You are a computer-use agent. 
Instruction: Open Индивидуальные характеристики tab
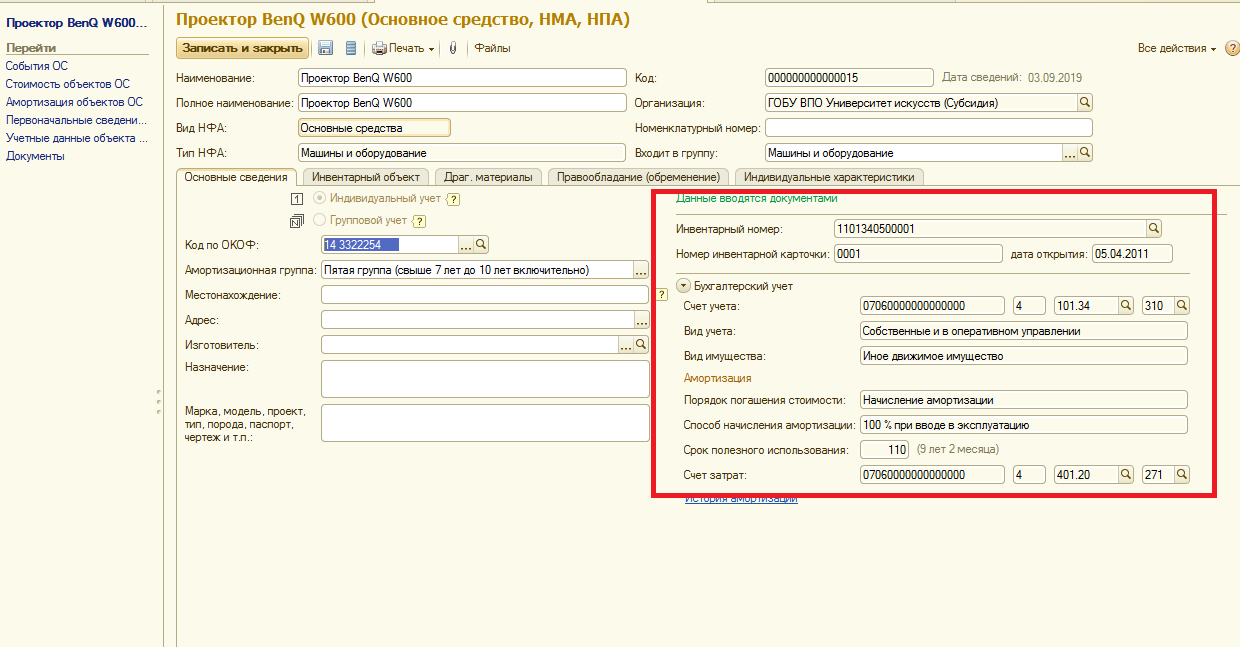pyautogui.click(x=829, y=177)
